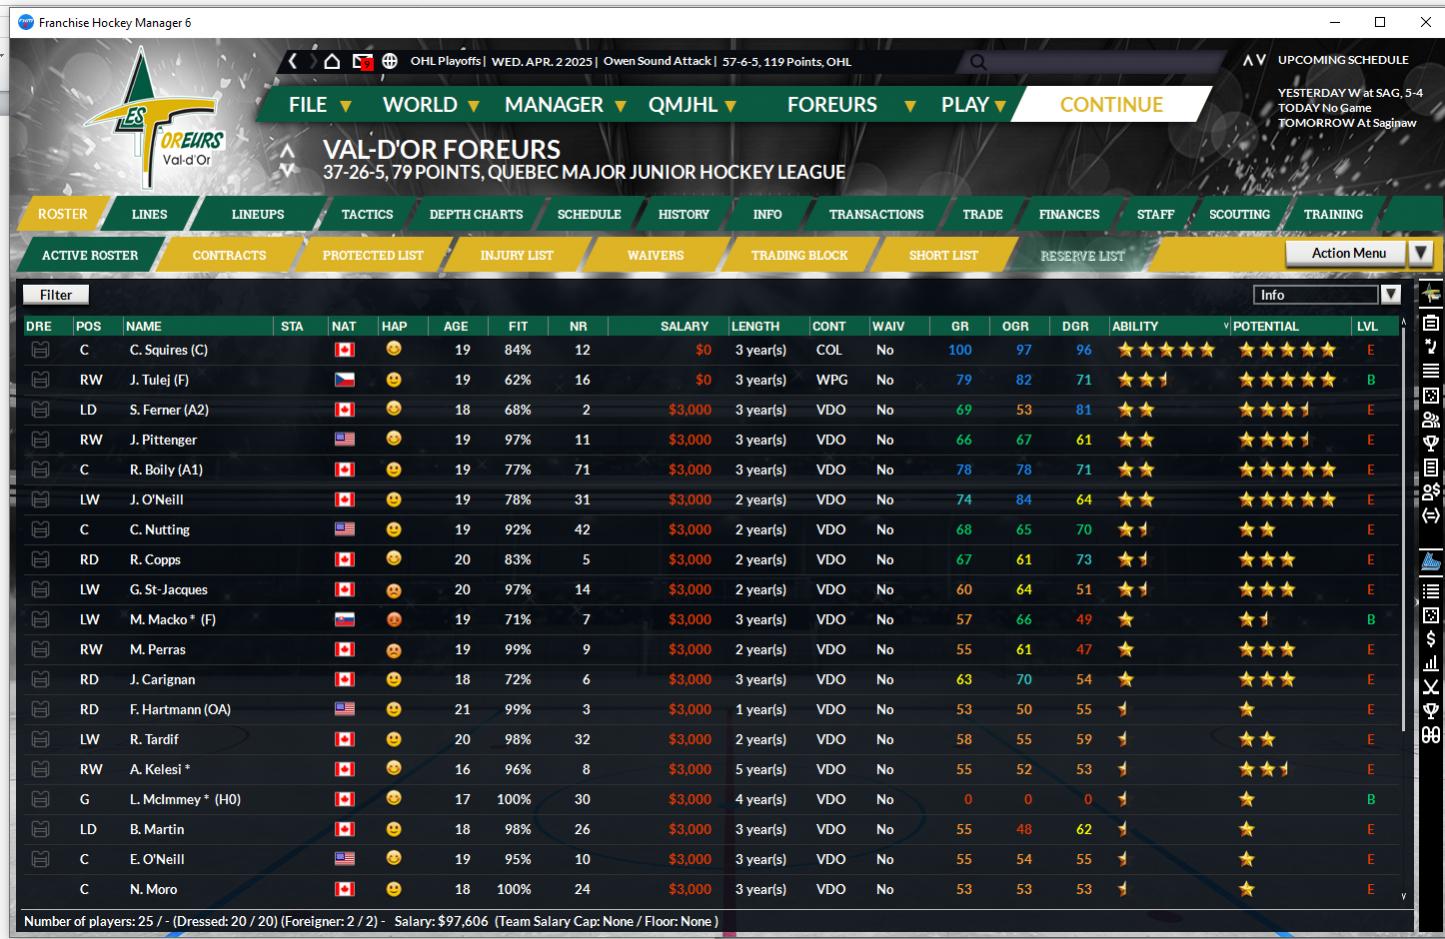The height and width of the screenshot is (939, 1445).
Task: Select player row N. Moro
Action: point(710,889)
